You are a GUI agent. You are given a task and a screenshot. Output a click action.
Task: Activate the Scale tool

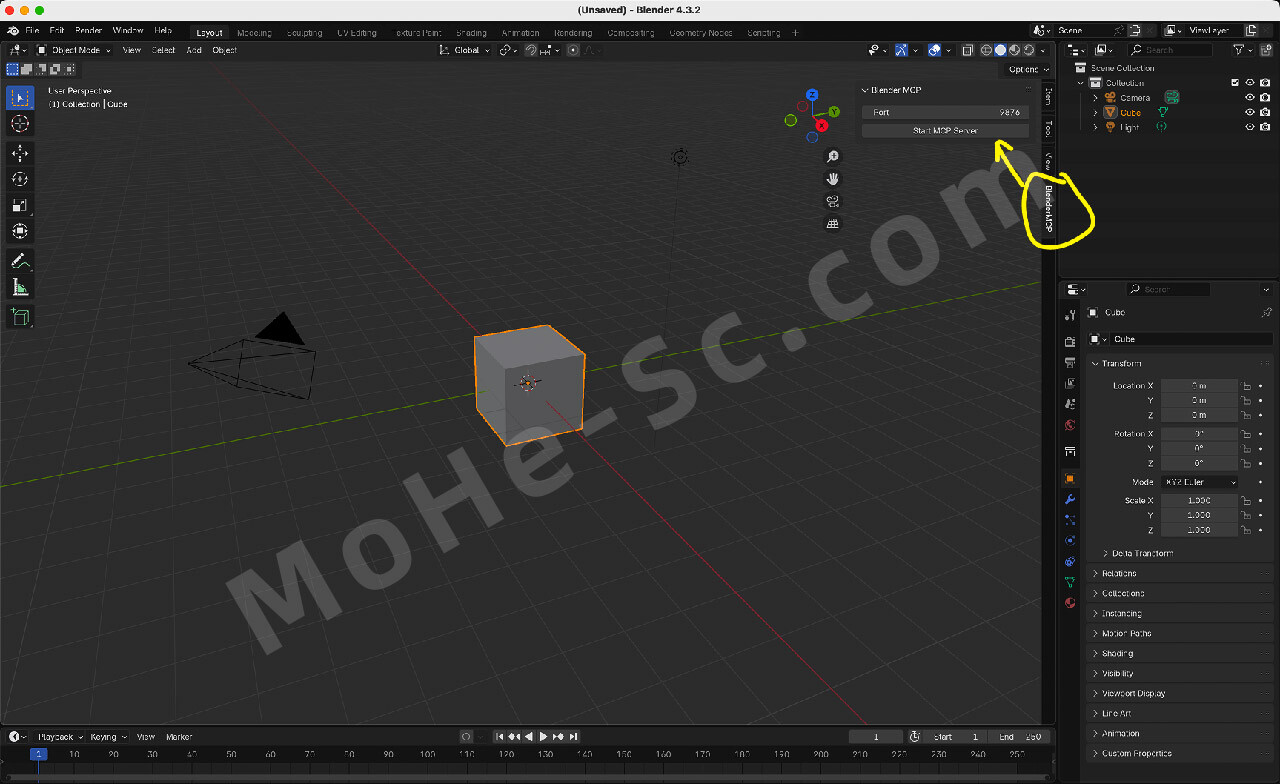(19, 205)
